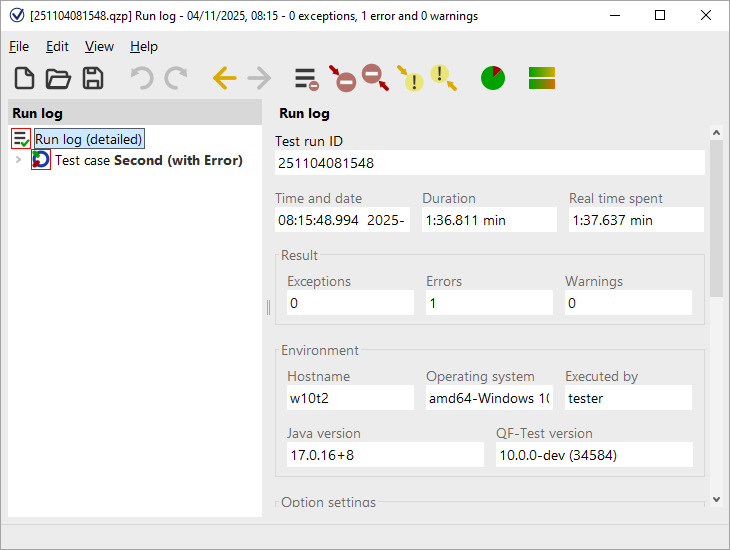
Task: Select the Run log (detailed) tree item
Action: tap(89, 139)
